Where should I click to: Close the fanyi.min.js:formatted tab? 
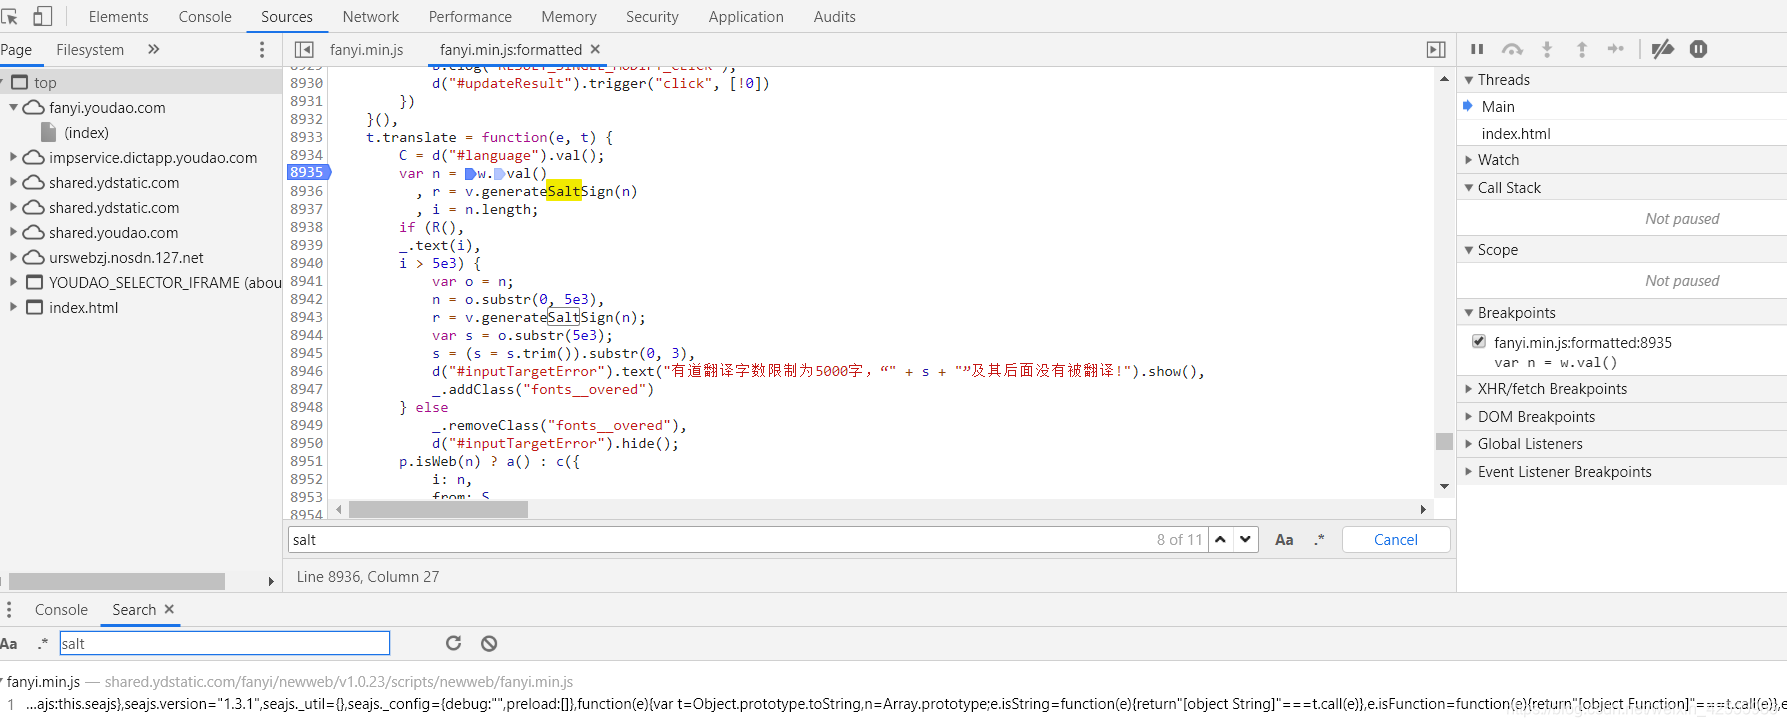595,49
